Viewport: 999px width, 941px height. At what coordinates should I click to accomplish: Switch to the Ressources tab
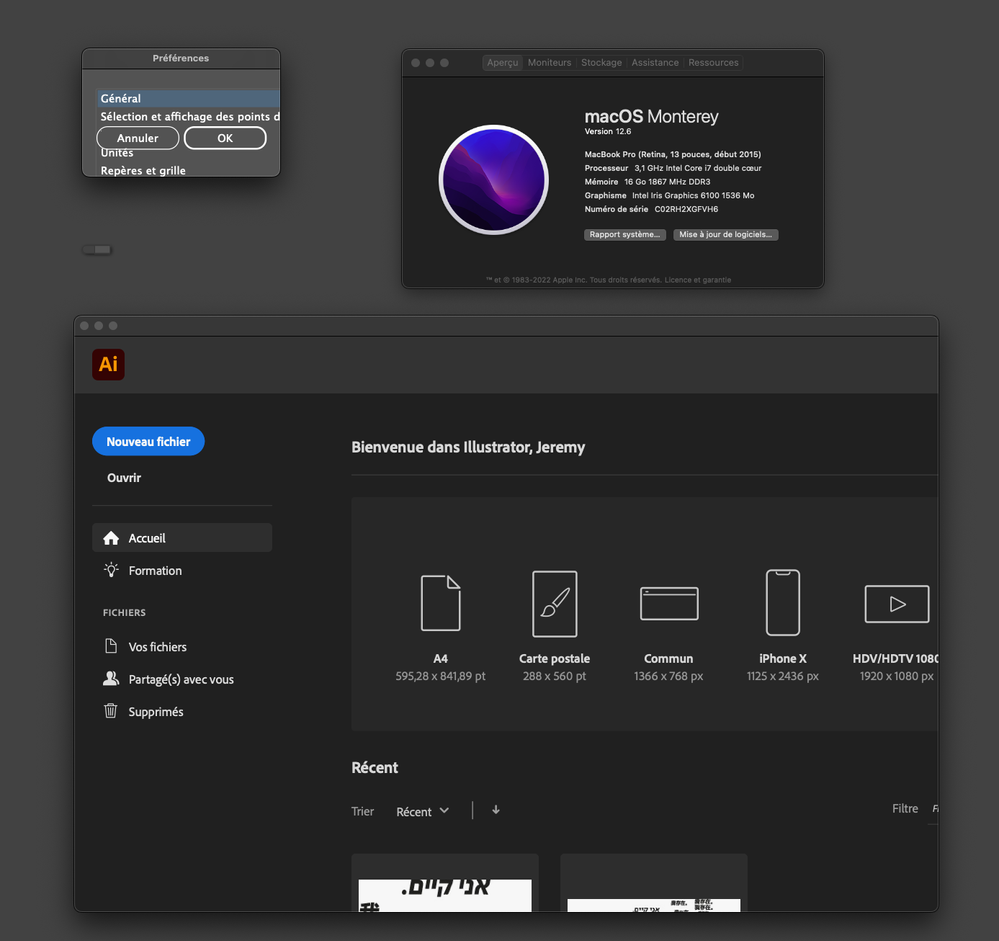(714, 62)
